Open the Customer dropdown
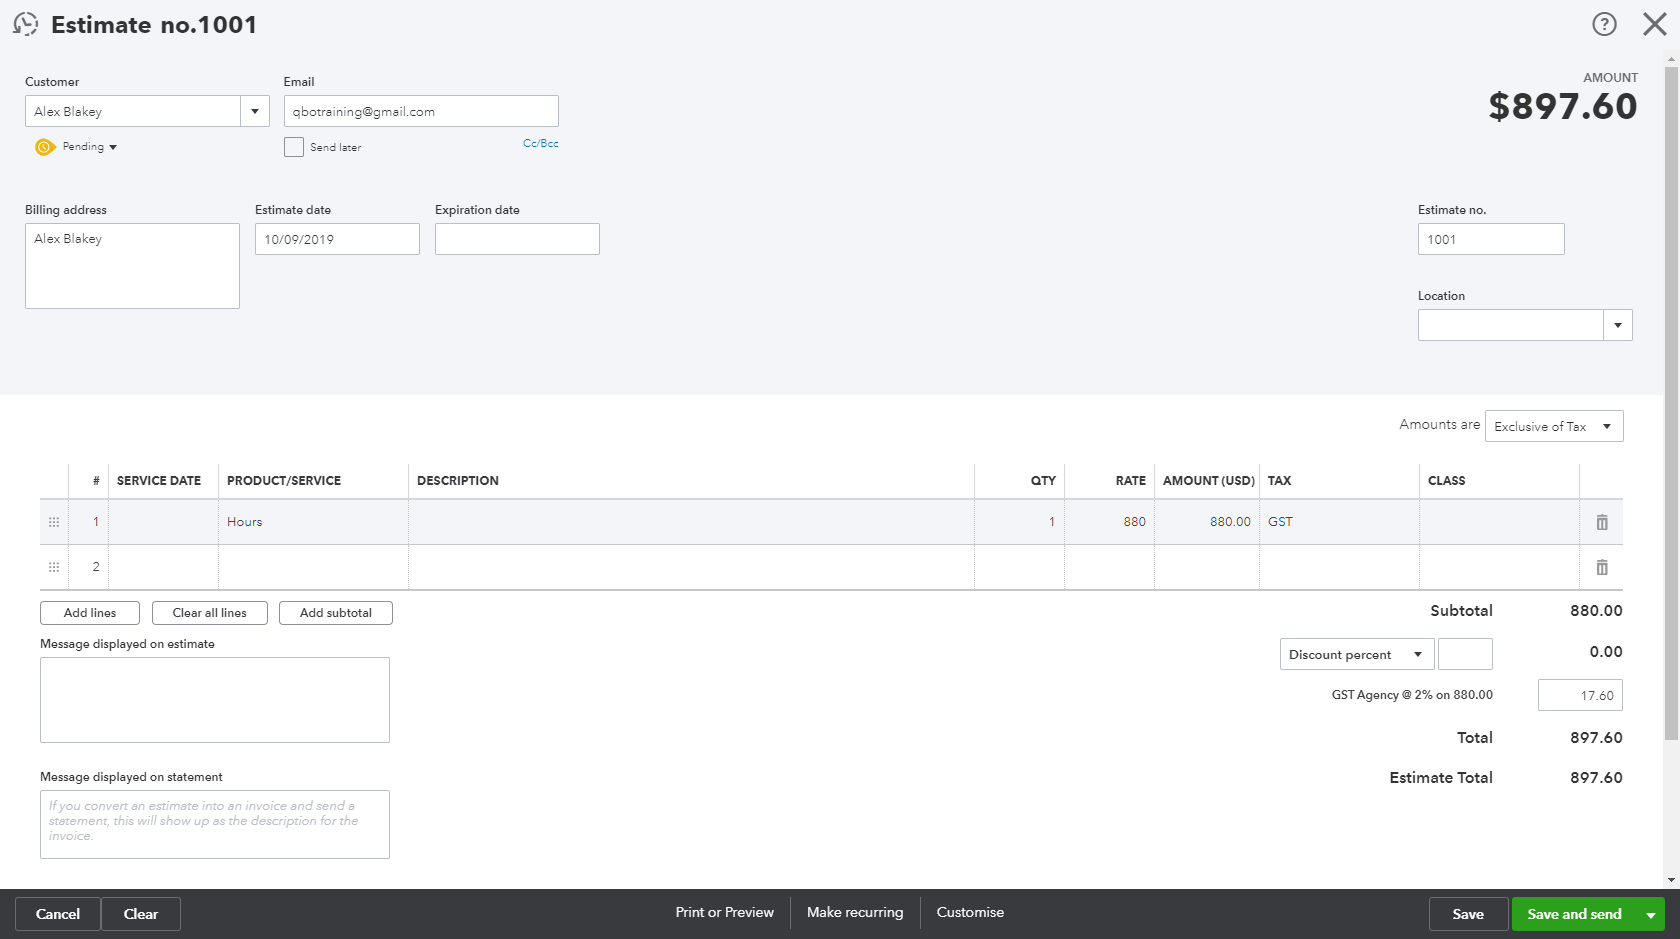The image size is (1680, 939). click(x=255, y=110)
